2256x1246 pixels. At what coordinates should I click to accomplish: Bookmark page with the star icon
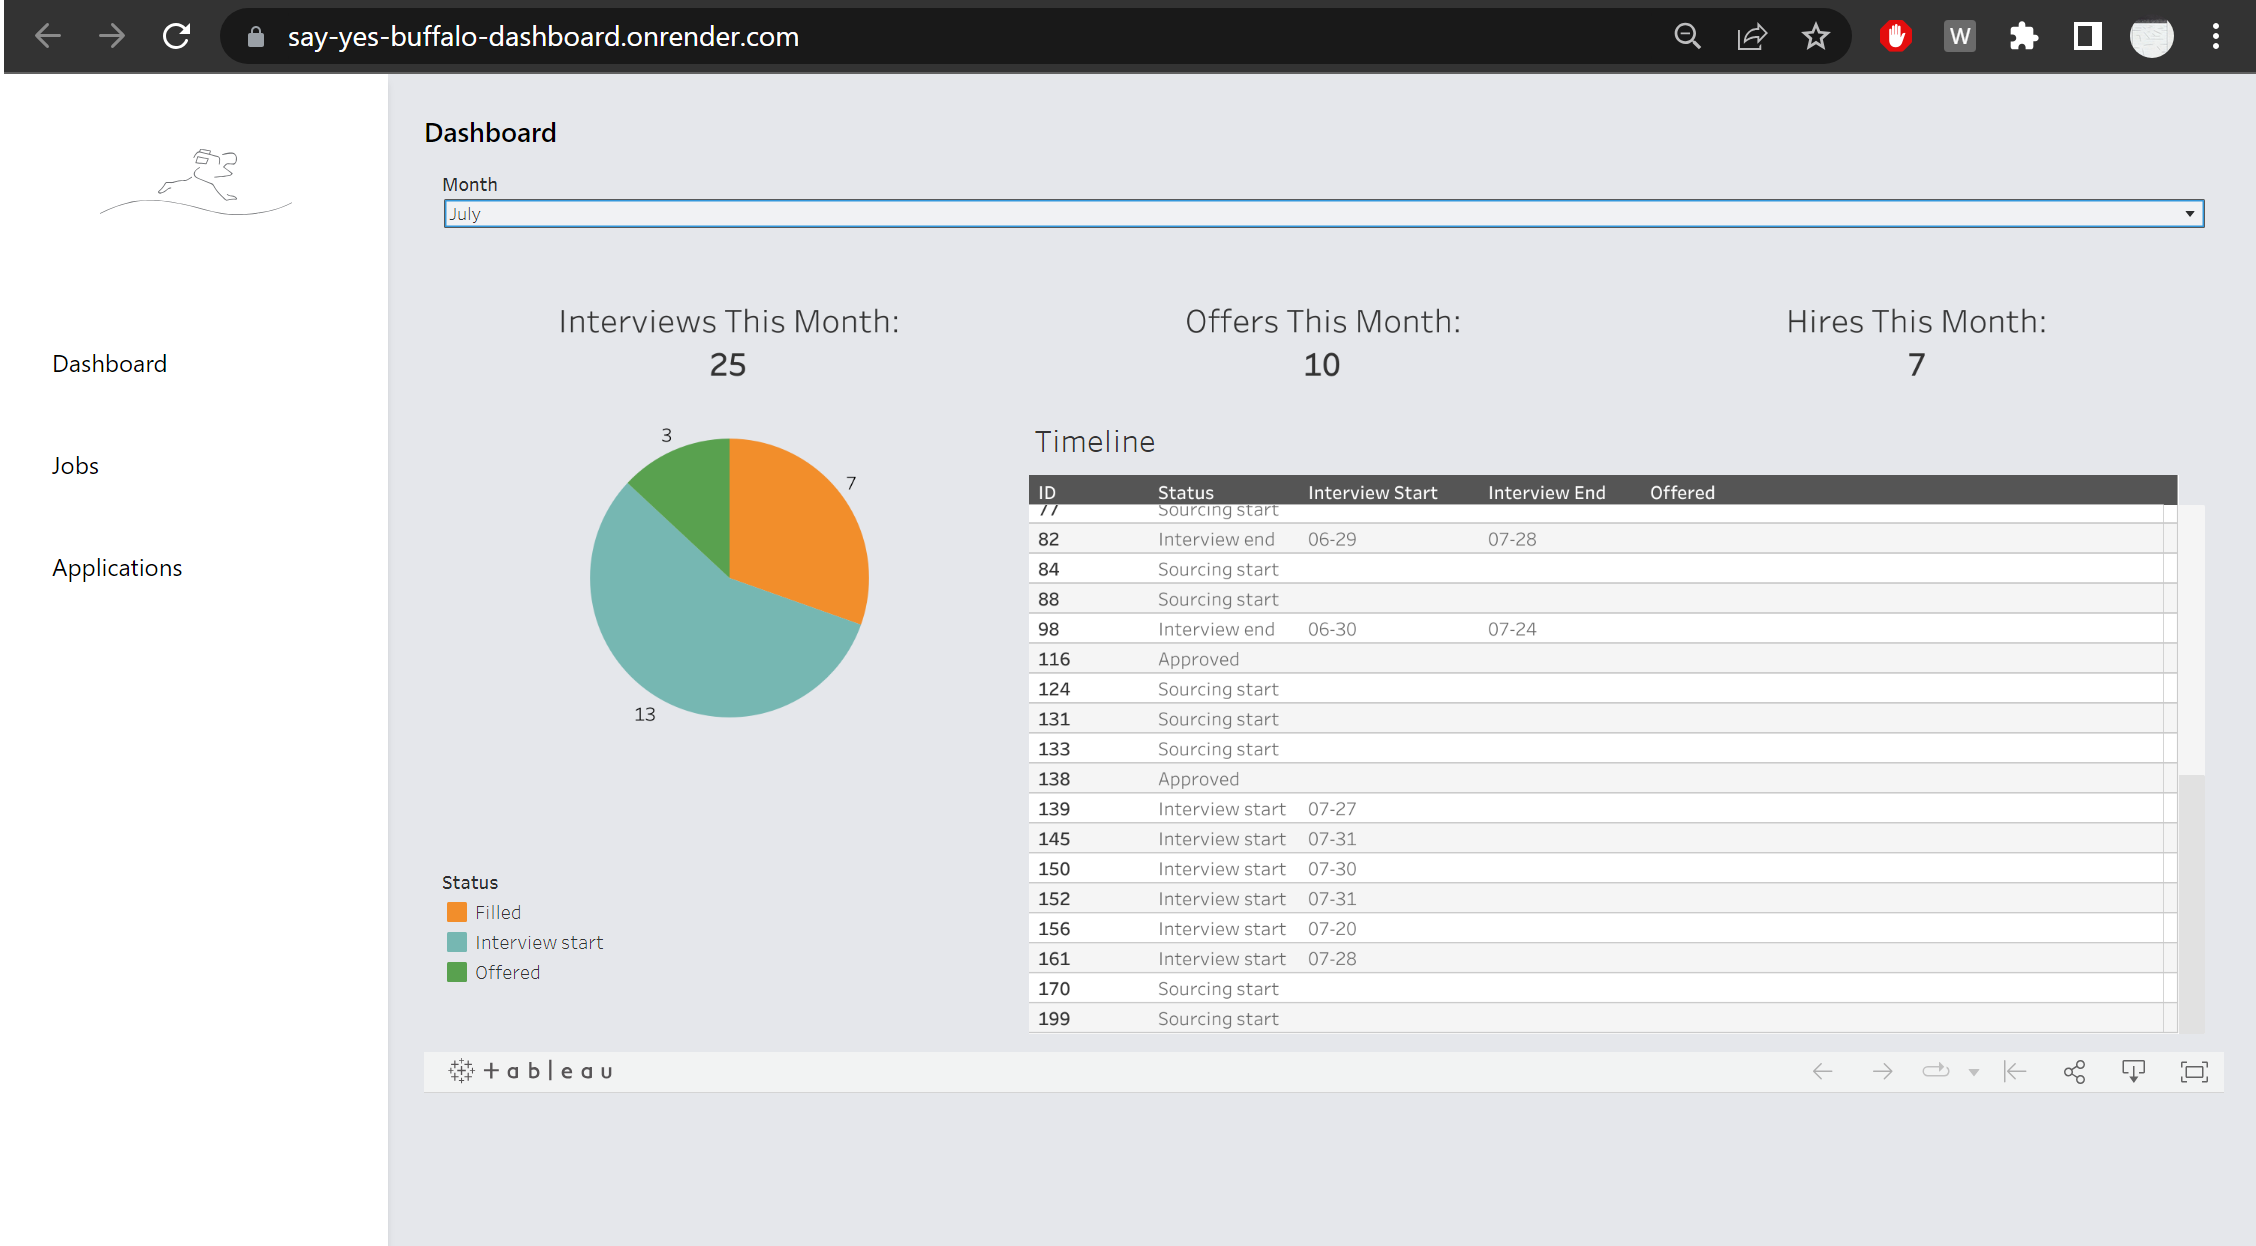[1815, 37]
